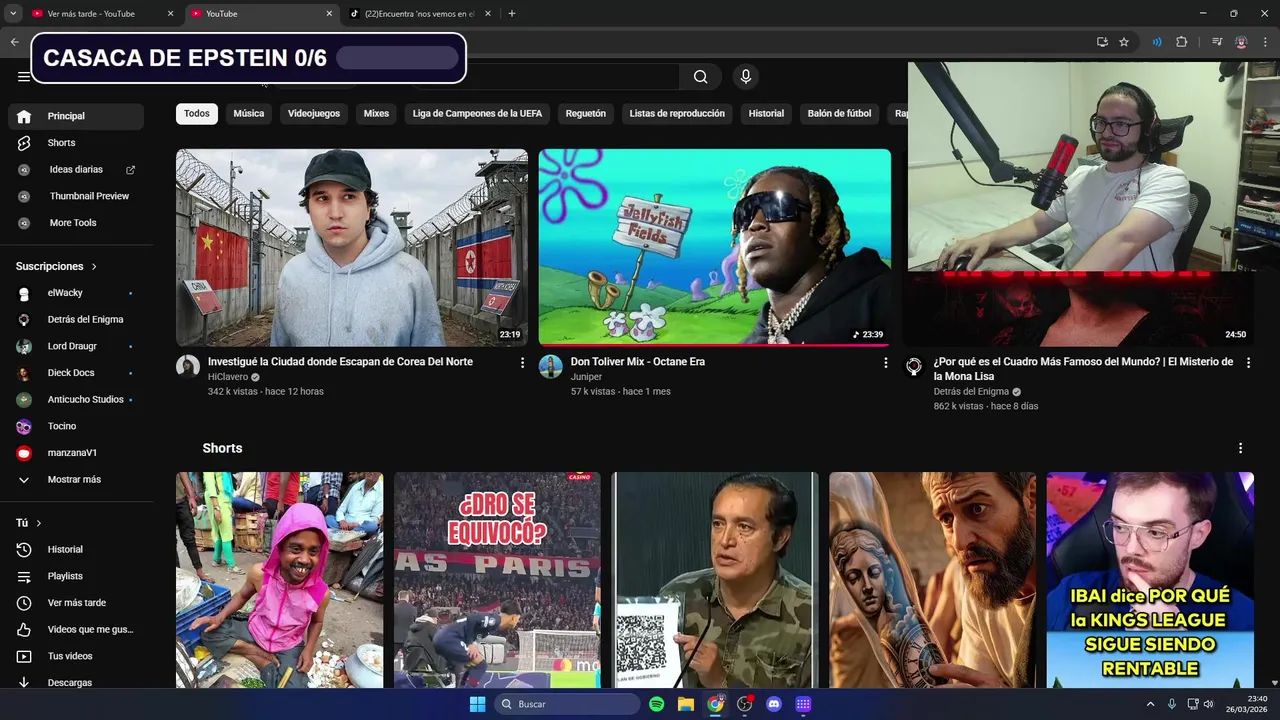Open Historial in sidebar
The image size is (1280, 720).
pos(76,549)
